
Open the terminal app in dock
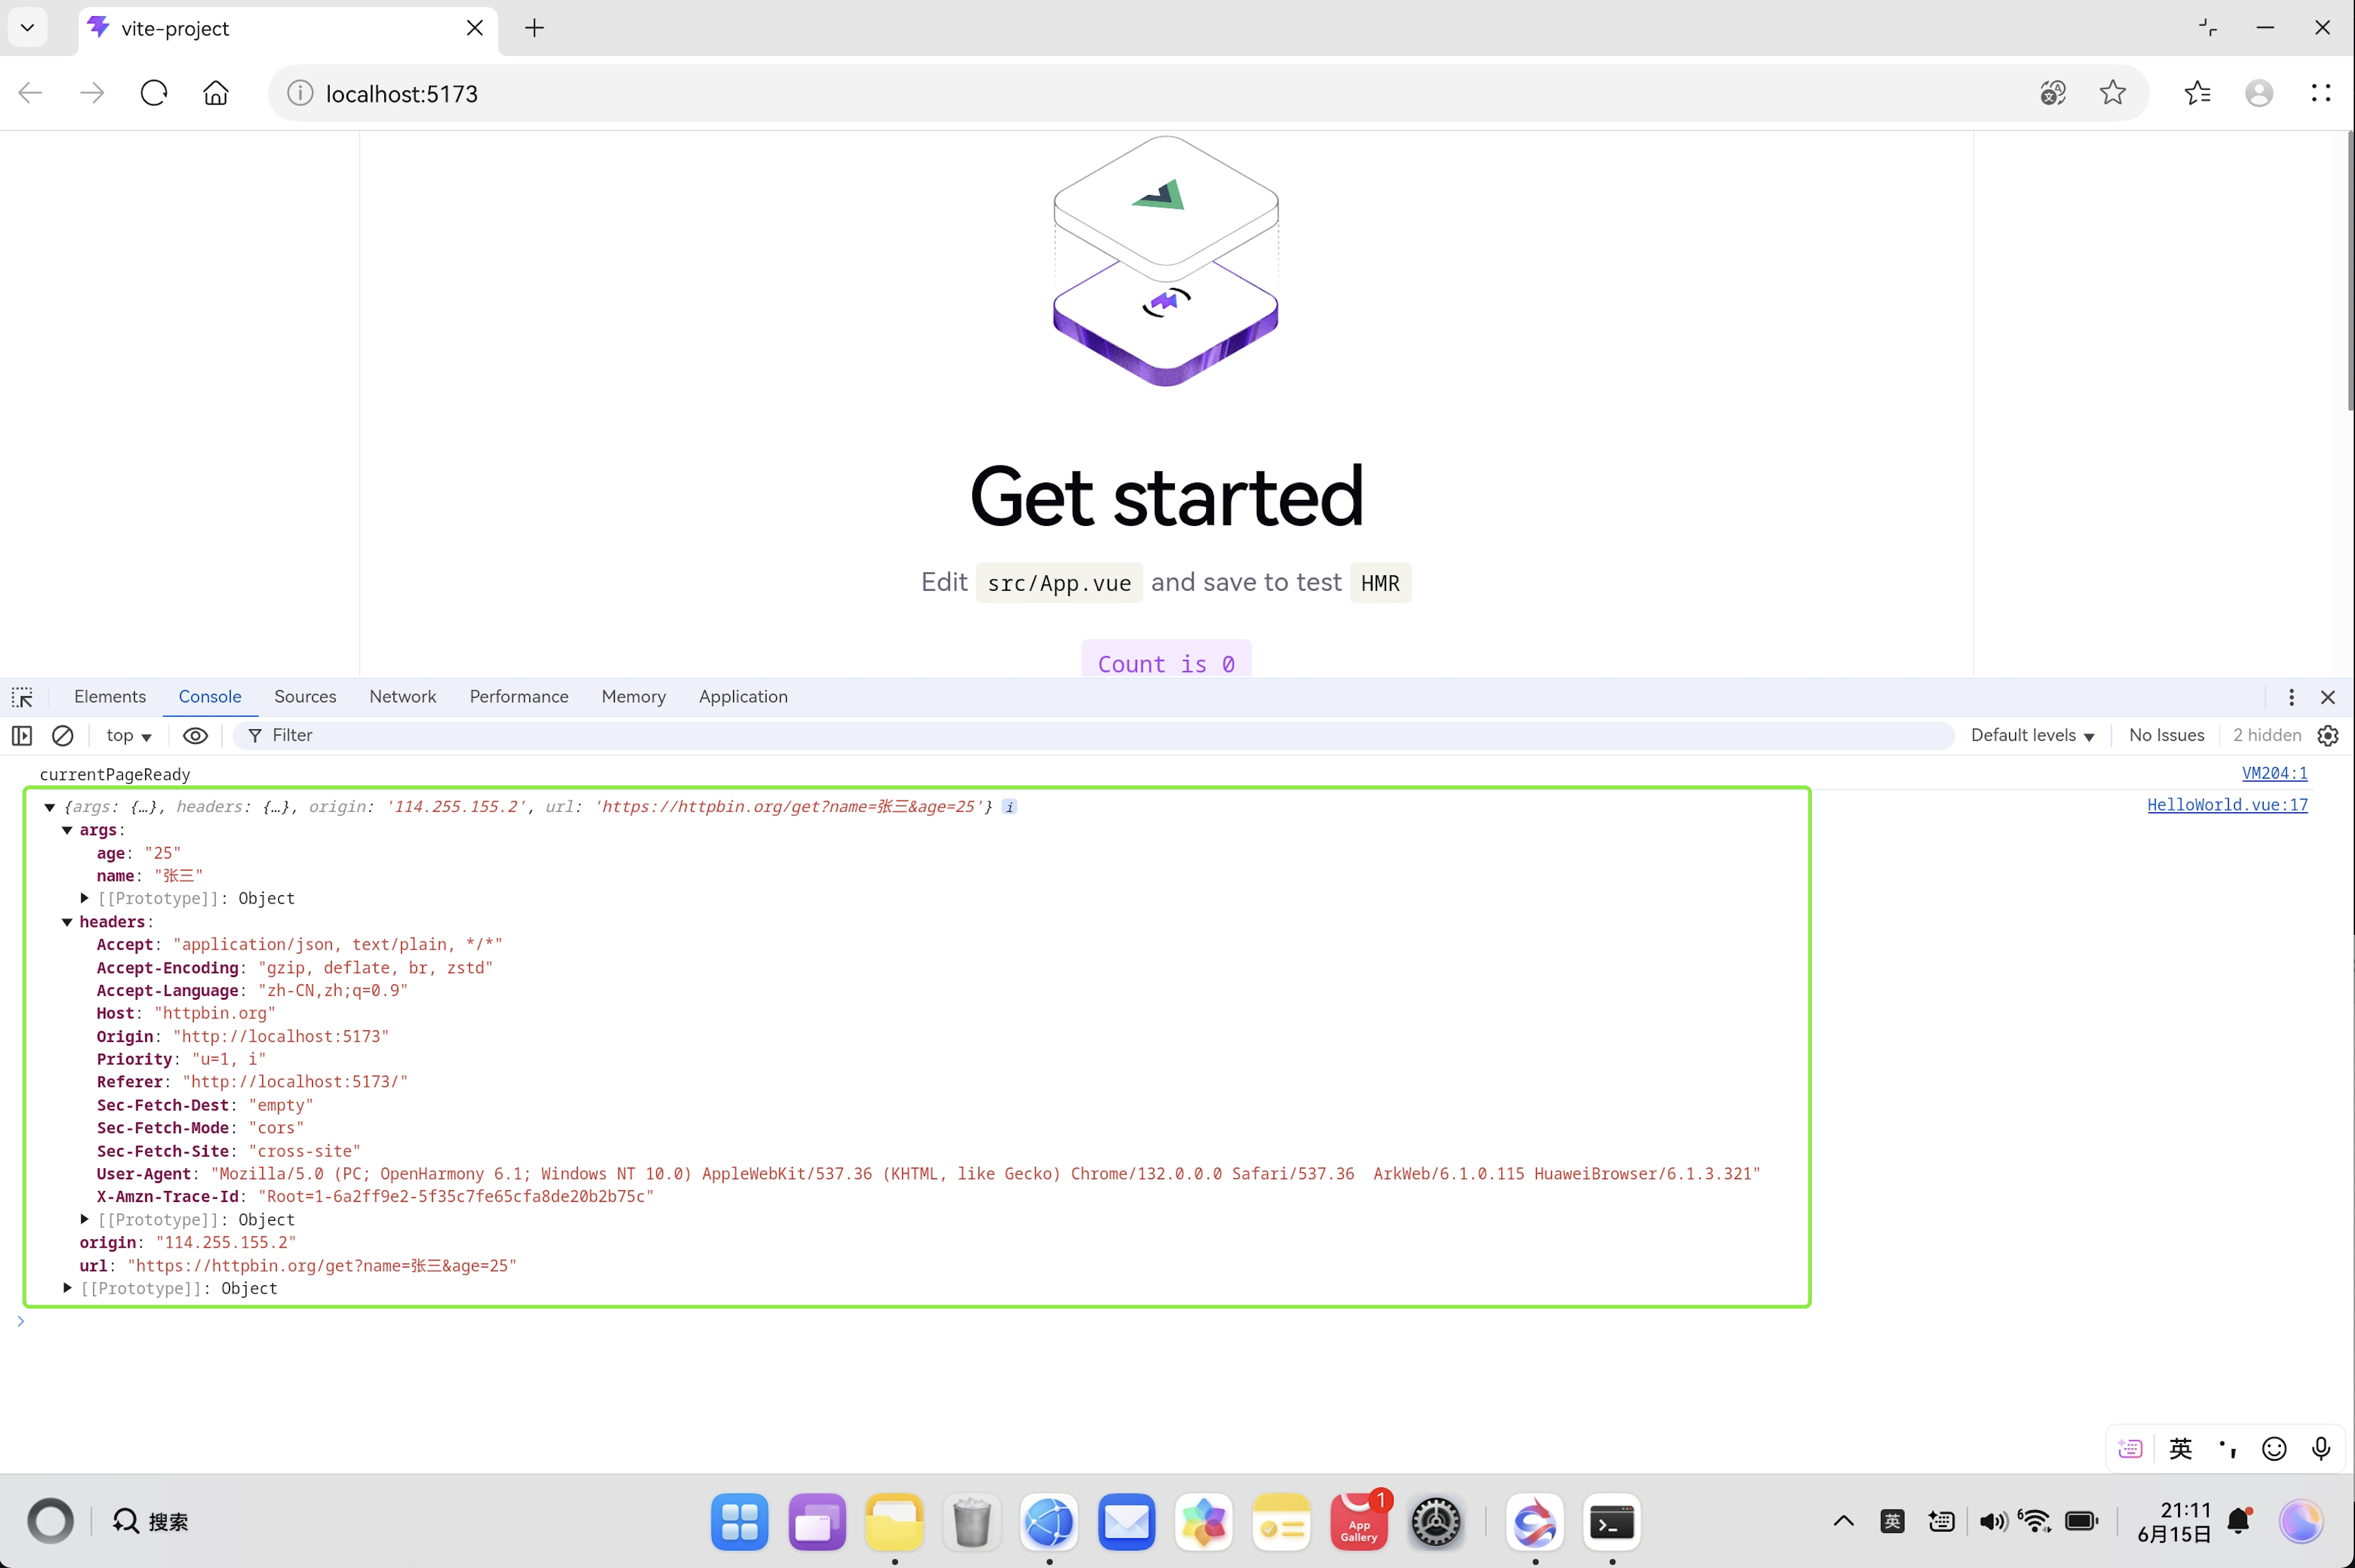pyautogui.click(x=1612, y=1522)
